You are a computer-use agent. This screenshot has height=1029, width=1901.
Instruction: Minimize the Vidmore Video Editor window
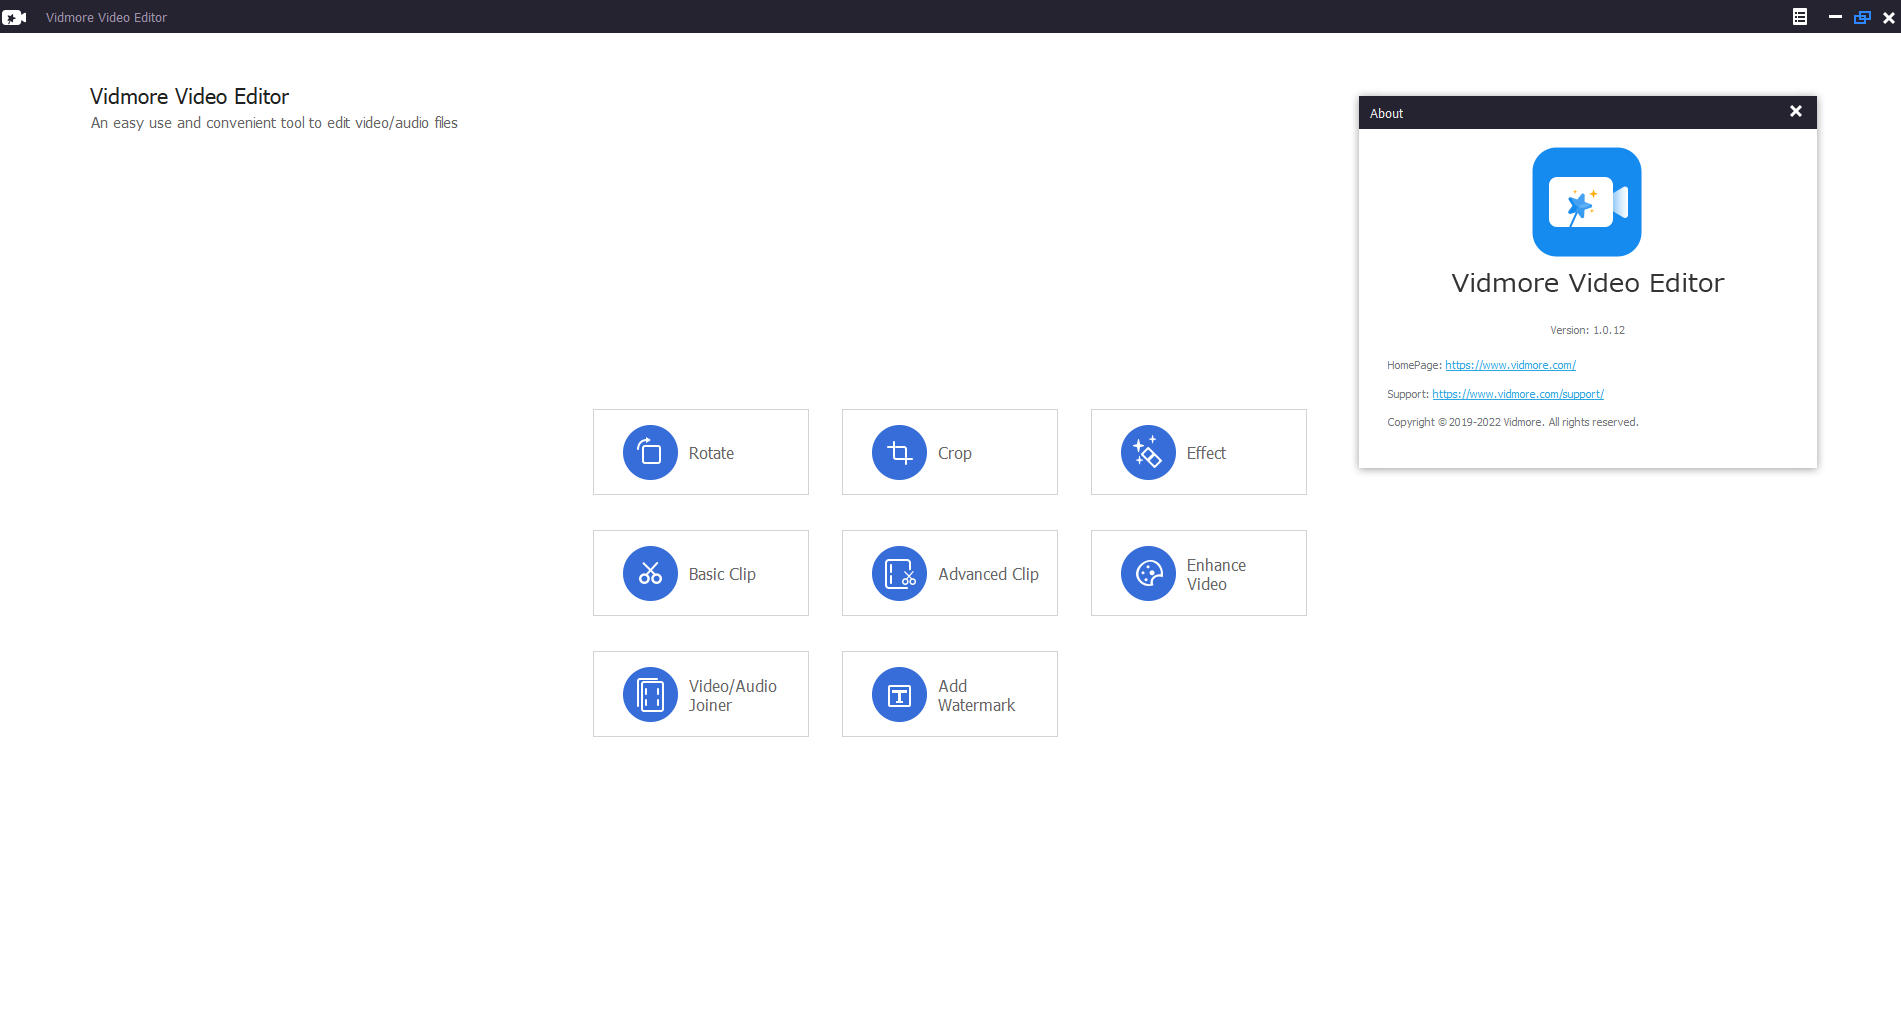pos(1835,17)
